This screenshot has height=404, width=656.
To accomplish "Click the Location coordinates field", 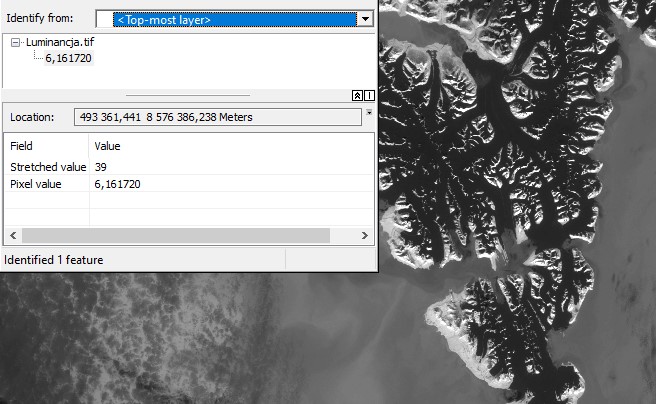I will [x=217, y=117].
